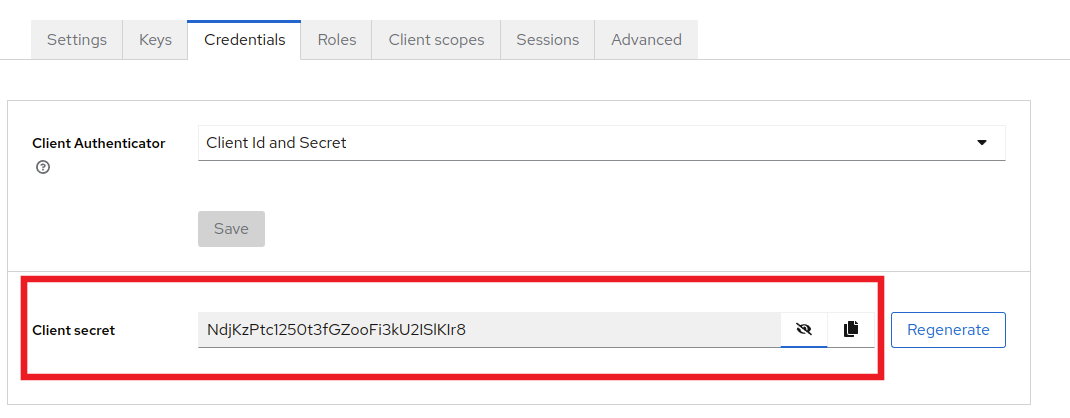
Task: Open the Client Id and Secret selector
Action: (x=601, y=143)
